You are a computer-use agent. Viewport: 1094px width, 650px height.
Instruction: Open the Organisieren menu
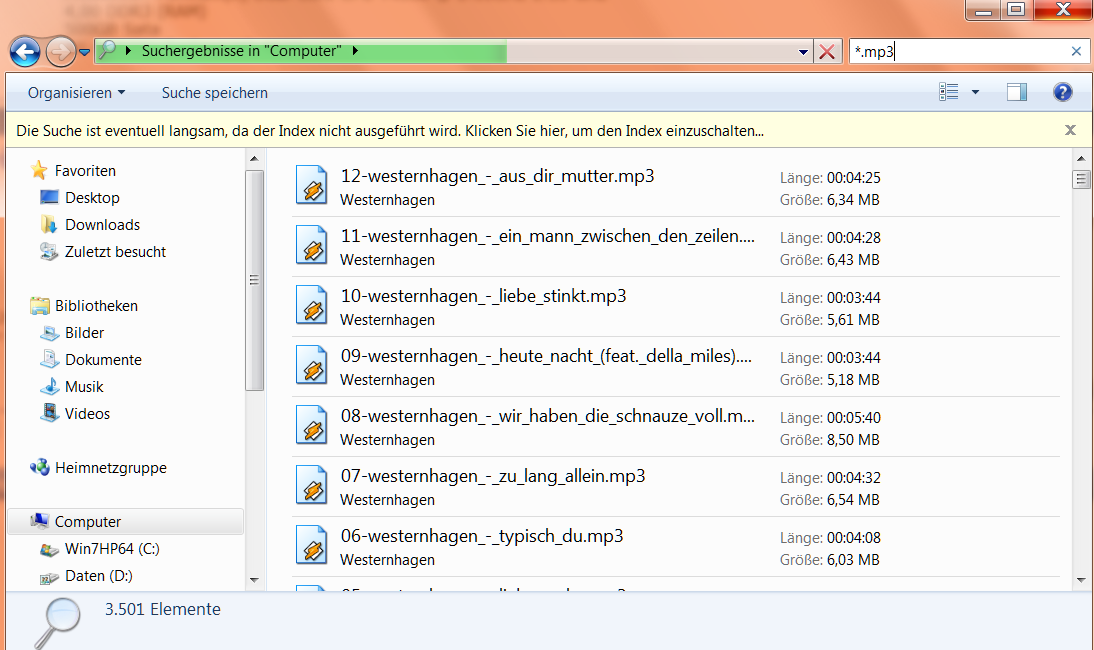[76, 93]
